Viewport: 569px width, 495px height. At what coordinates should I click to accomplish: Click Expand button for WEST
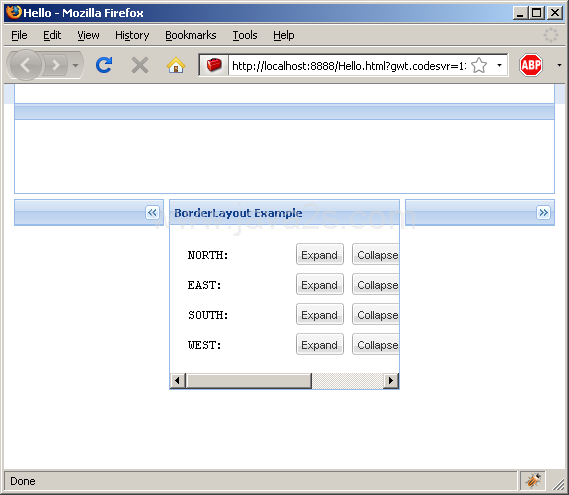point(320,345)
